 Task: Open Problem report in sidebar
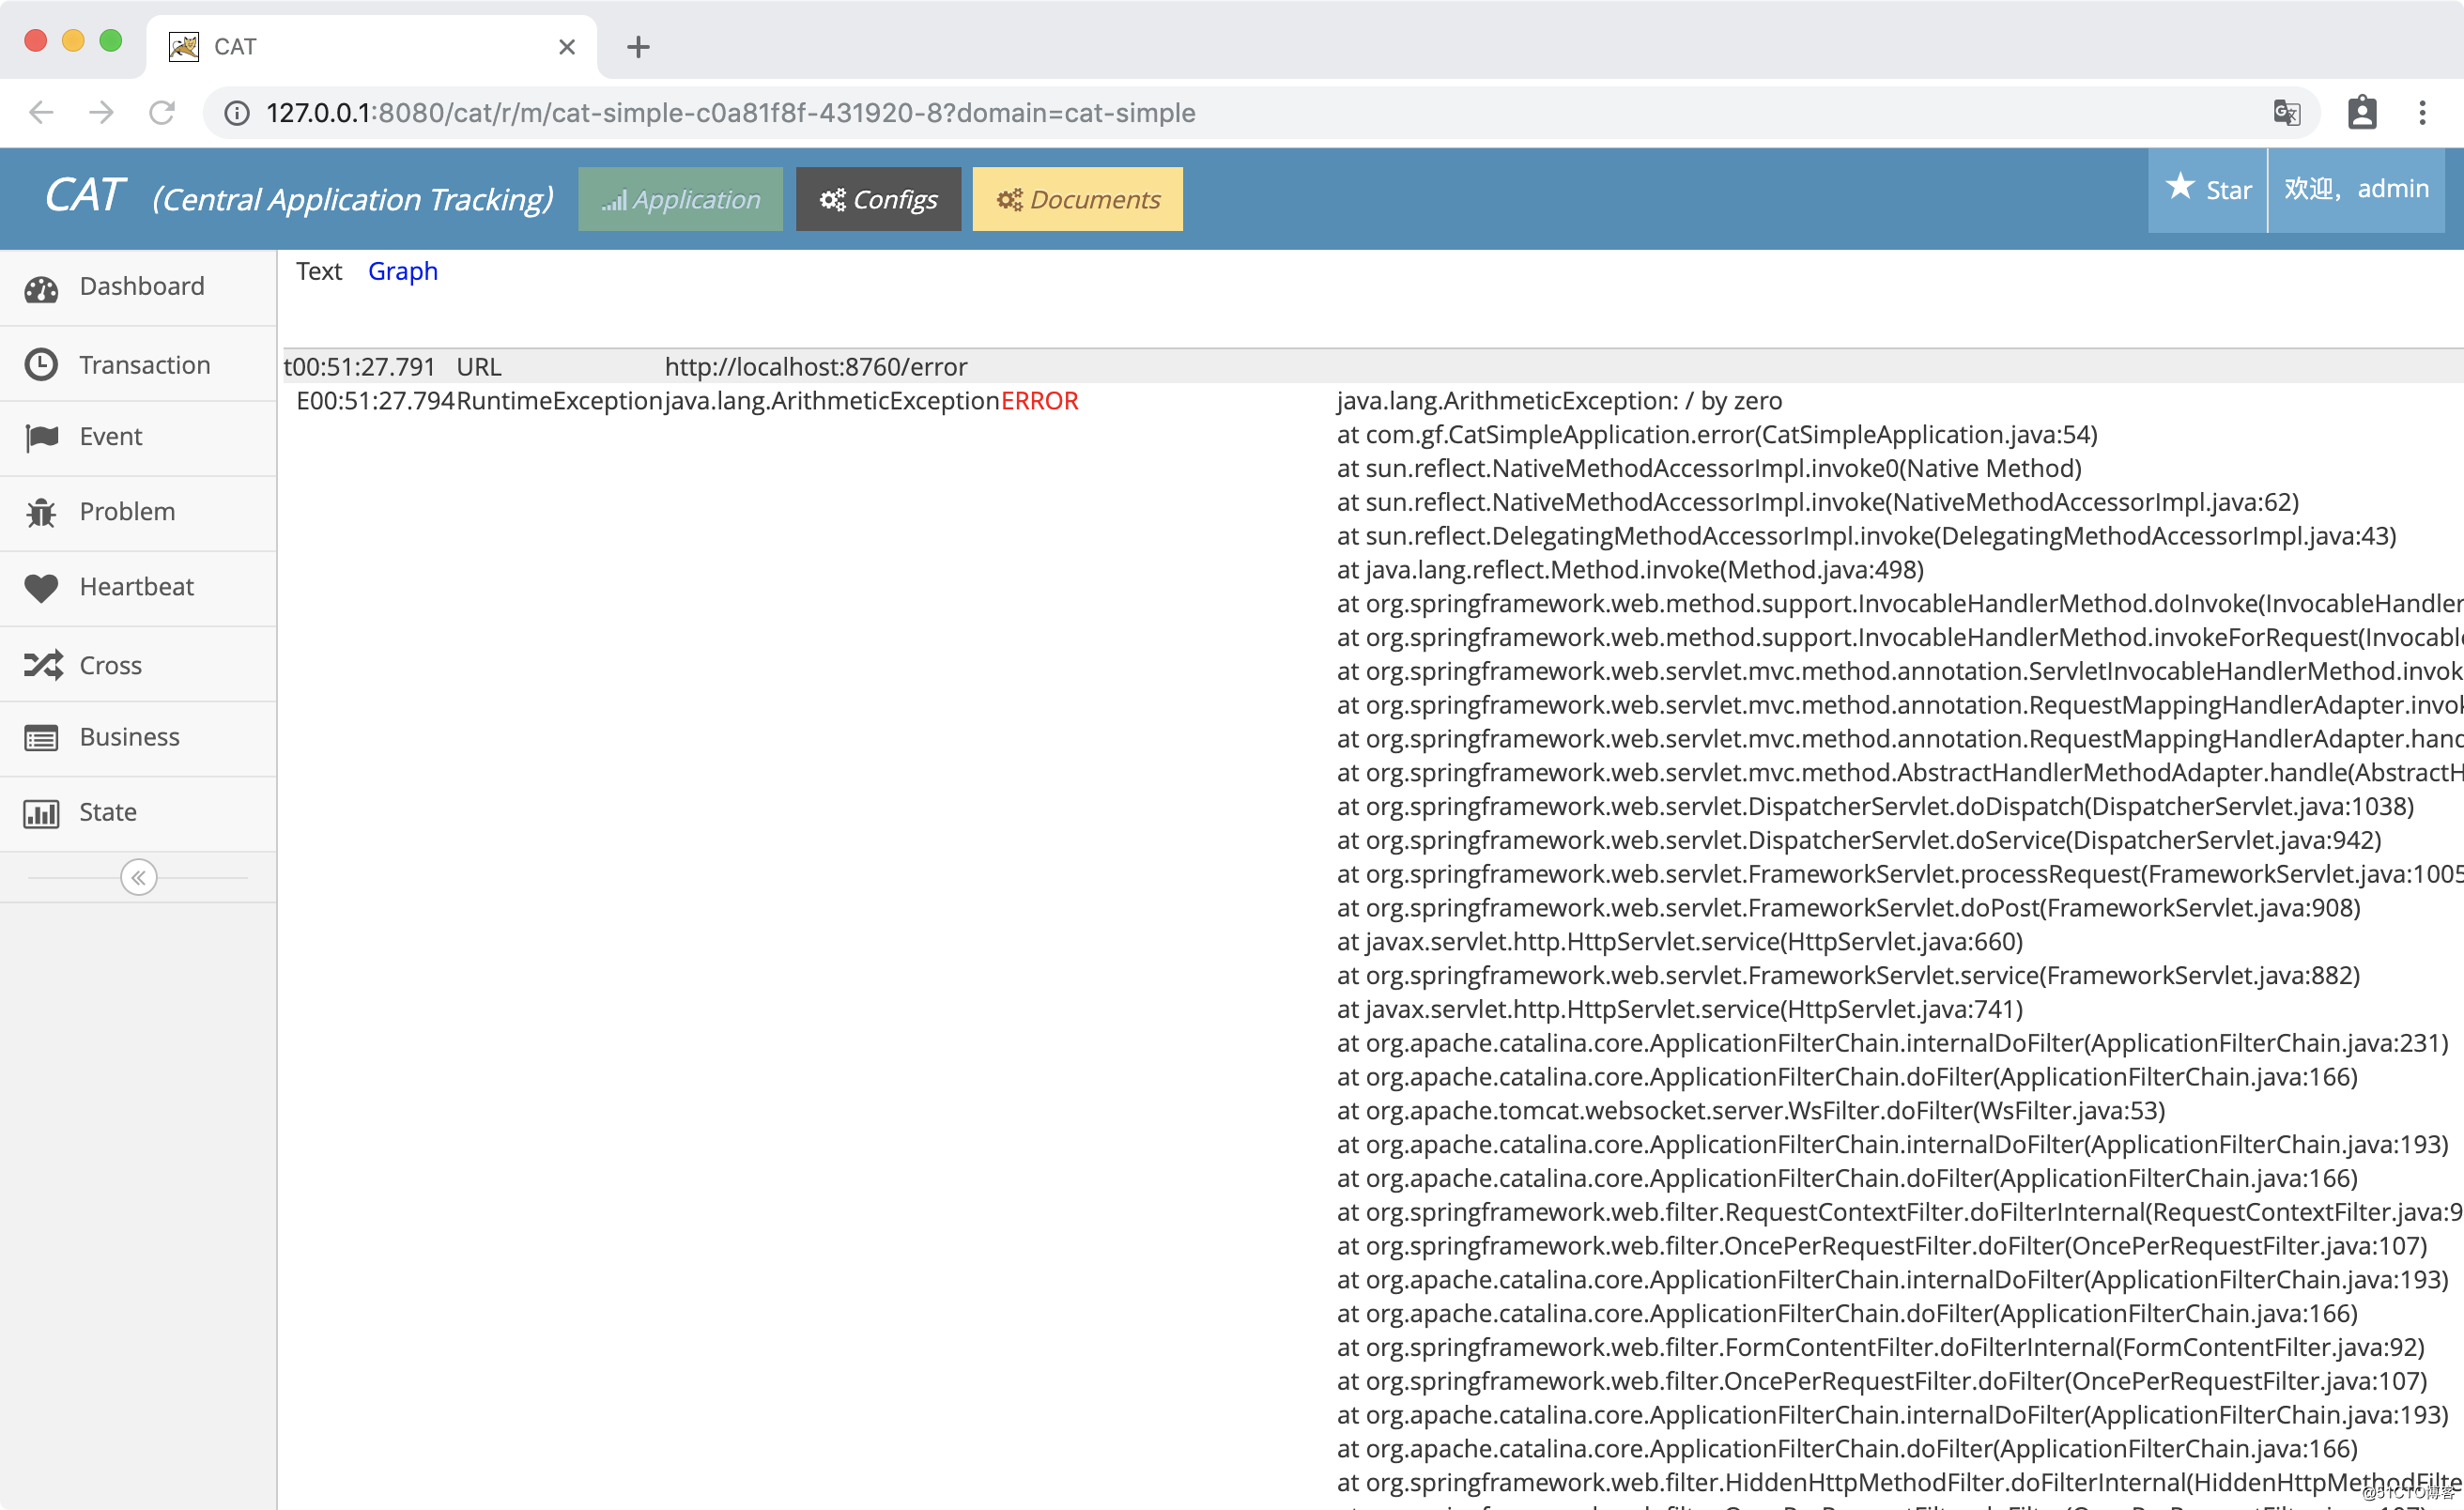[138, 512]
